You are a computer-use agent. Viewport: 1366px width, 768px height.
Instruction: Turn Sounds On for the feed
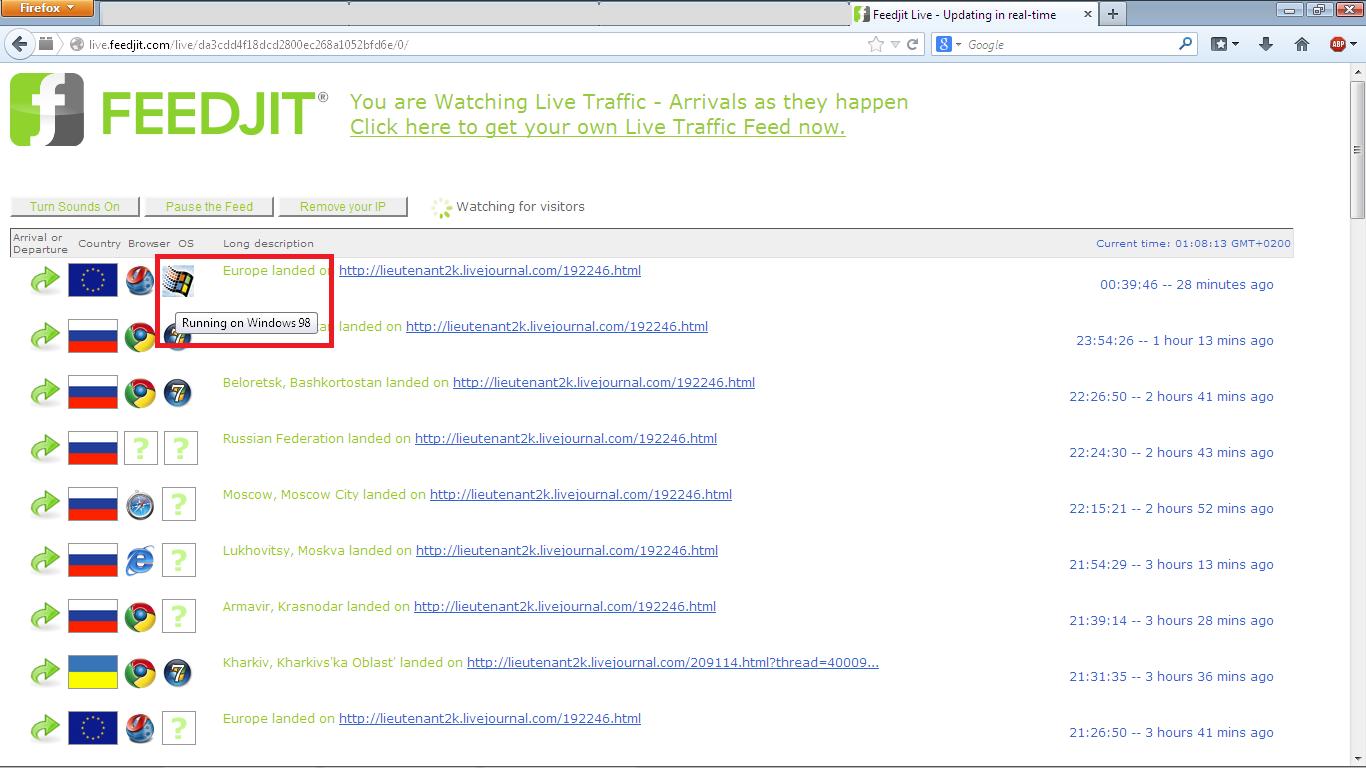click(75, 207)
